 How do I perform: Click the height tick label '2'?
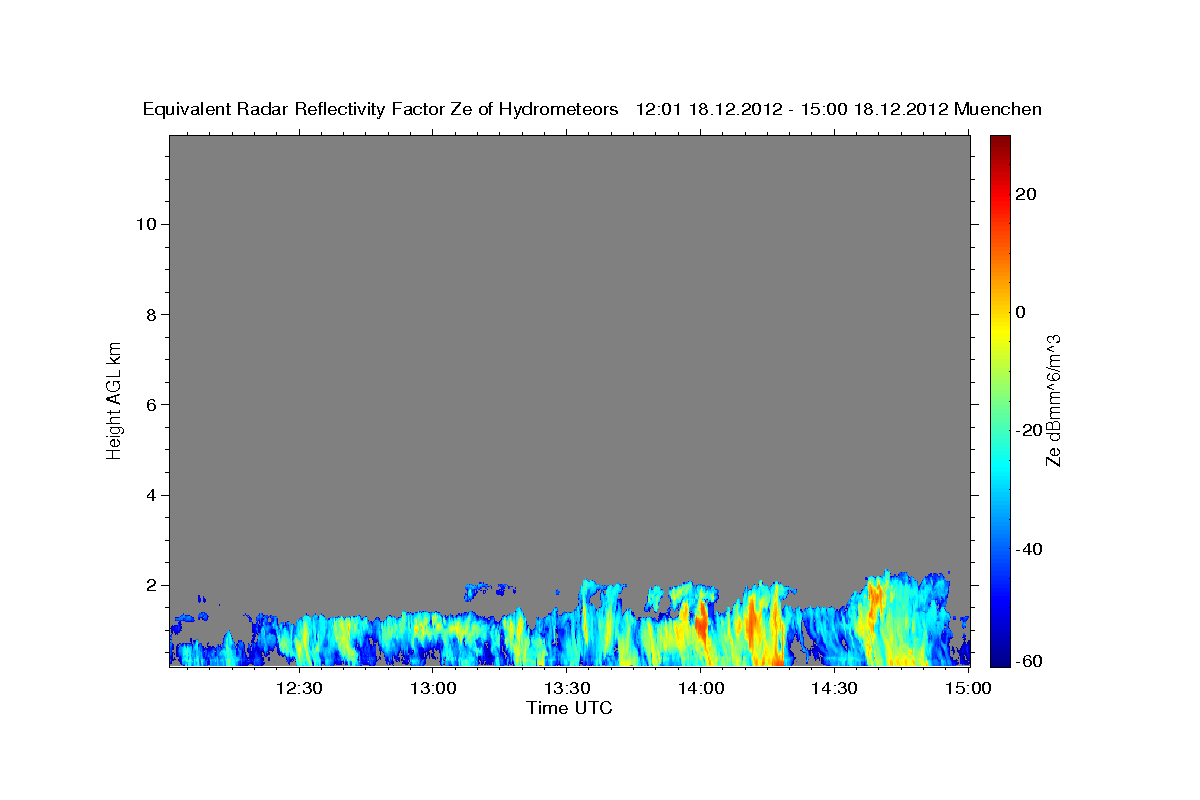point(149,585)
